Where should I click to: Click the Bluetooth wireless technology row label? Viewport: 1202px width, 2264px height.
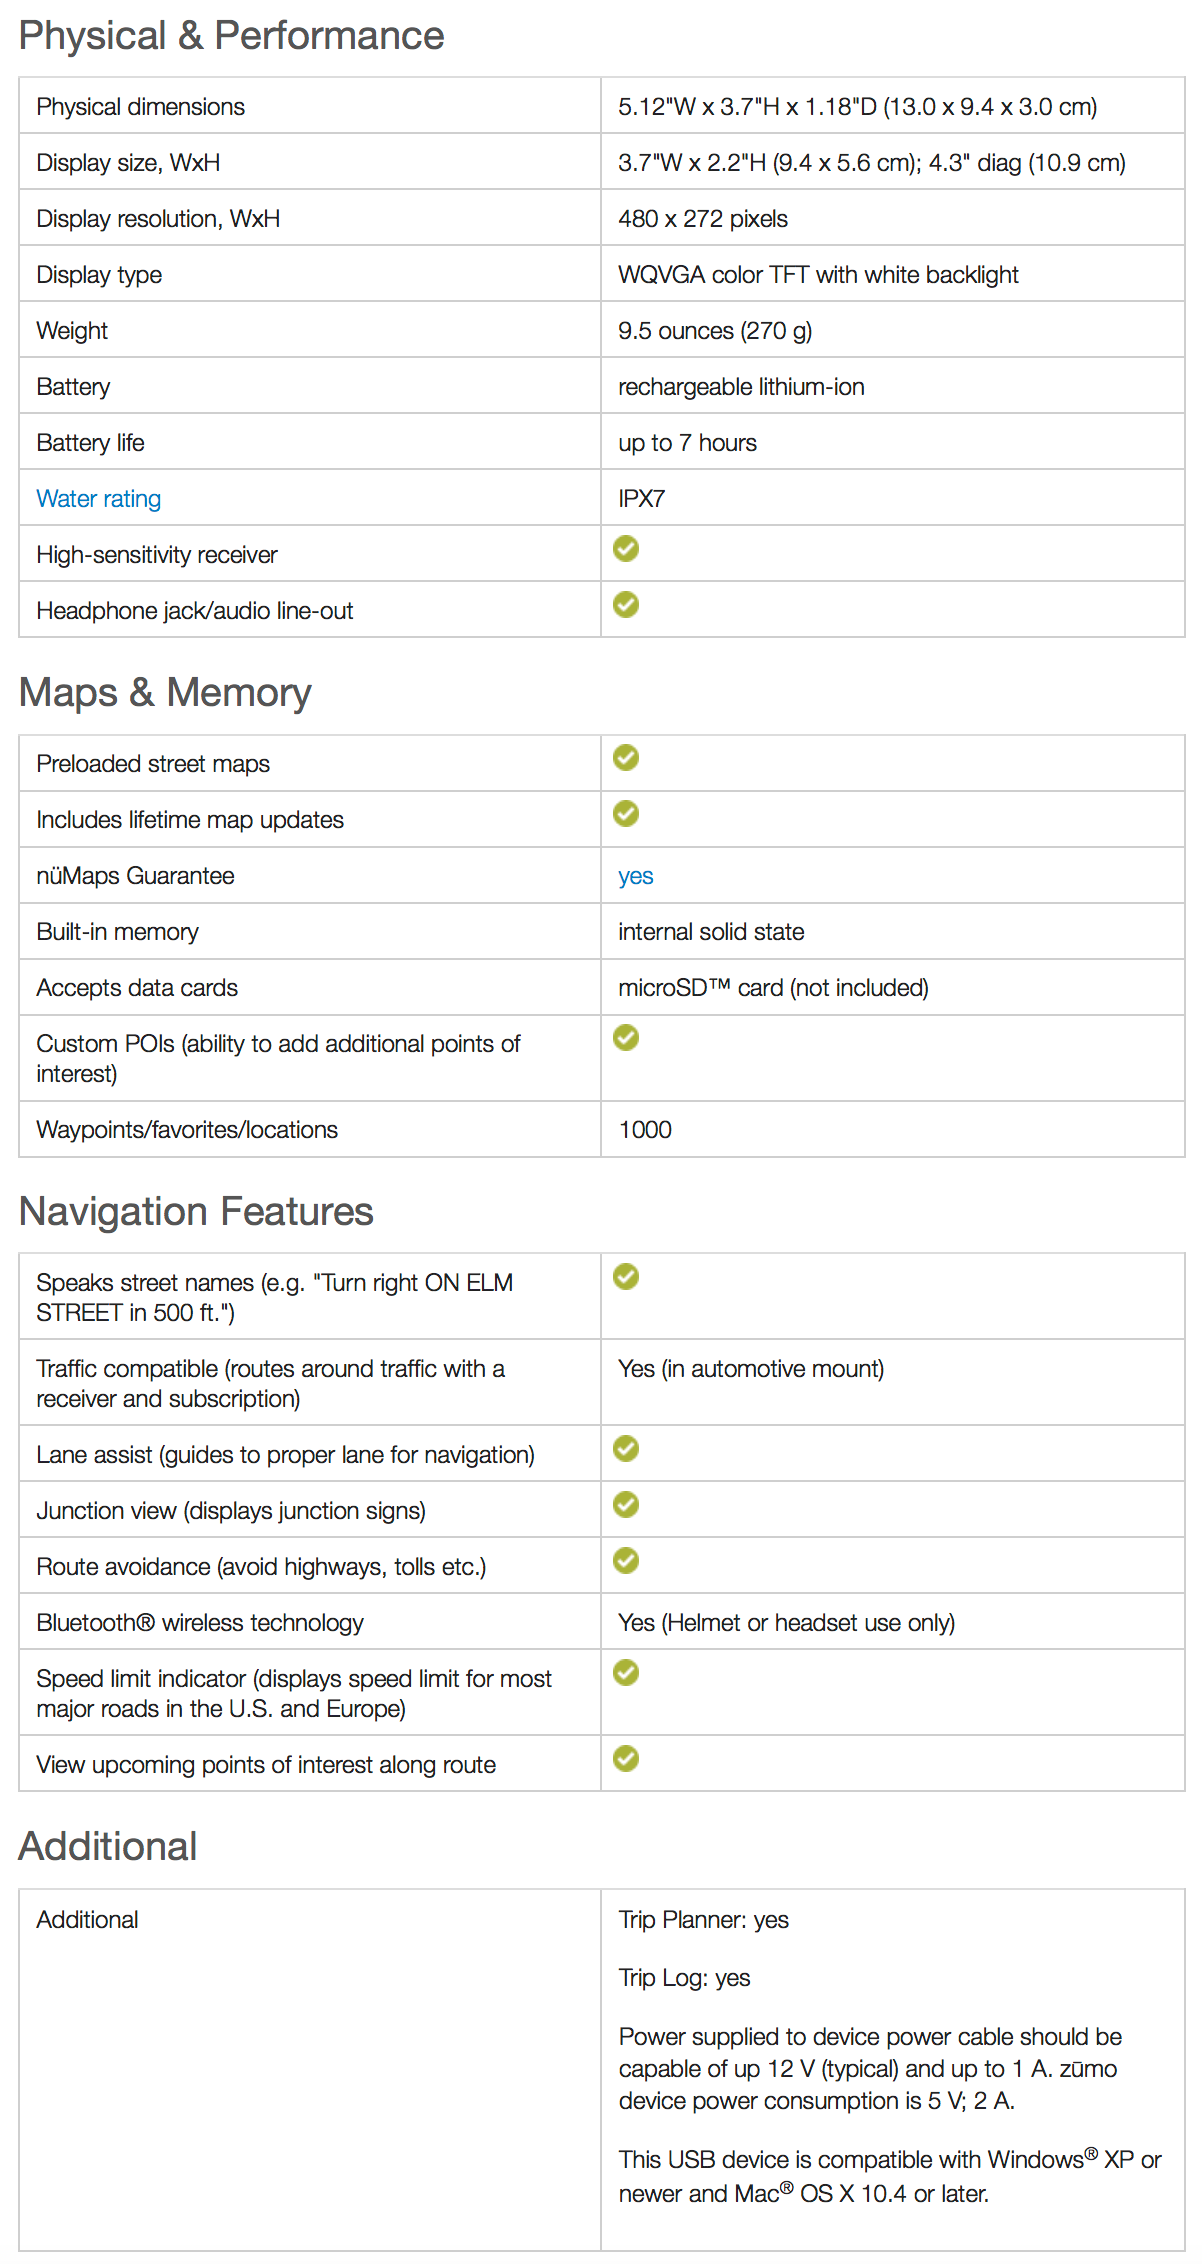200,1623
